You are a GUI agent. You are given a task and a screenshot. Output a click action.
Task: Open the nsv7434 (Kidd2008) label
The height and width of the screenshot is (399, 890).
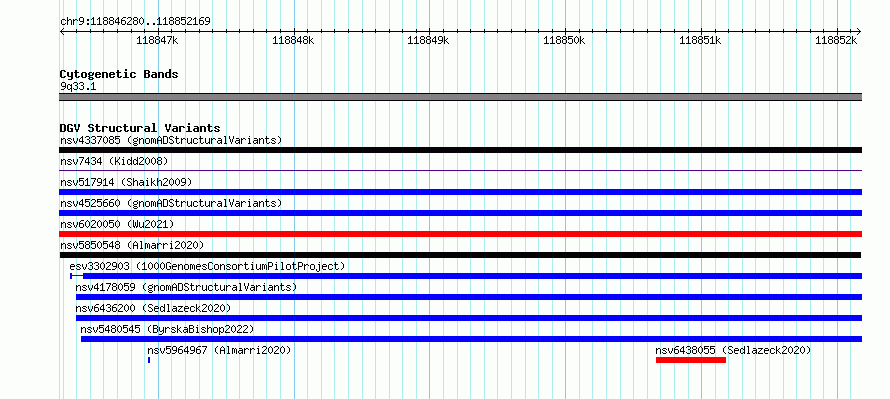(x=114, y=161)
